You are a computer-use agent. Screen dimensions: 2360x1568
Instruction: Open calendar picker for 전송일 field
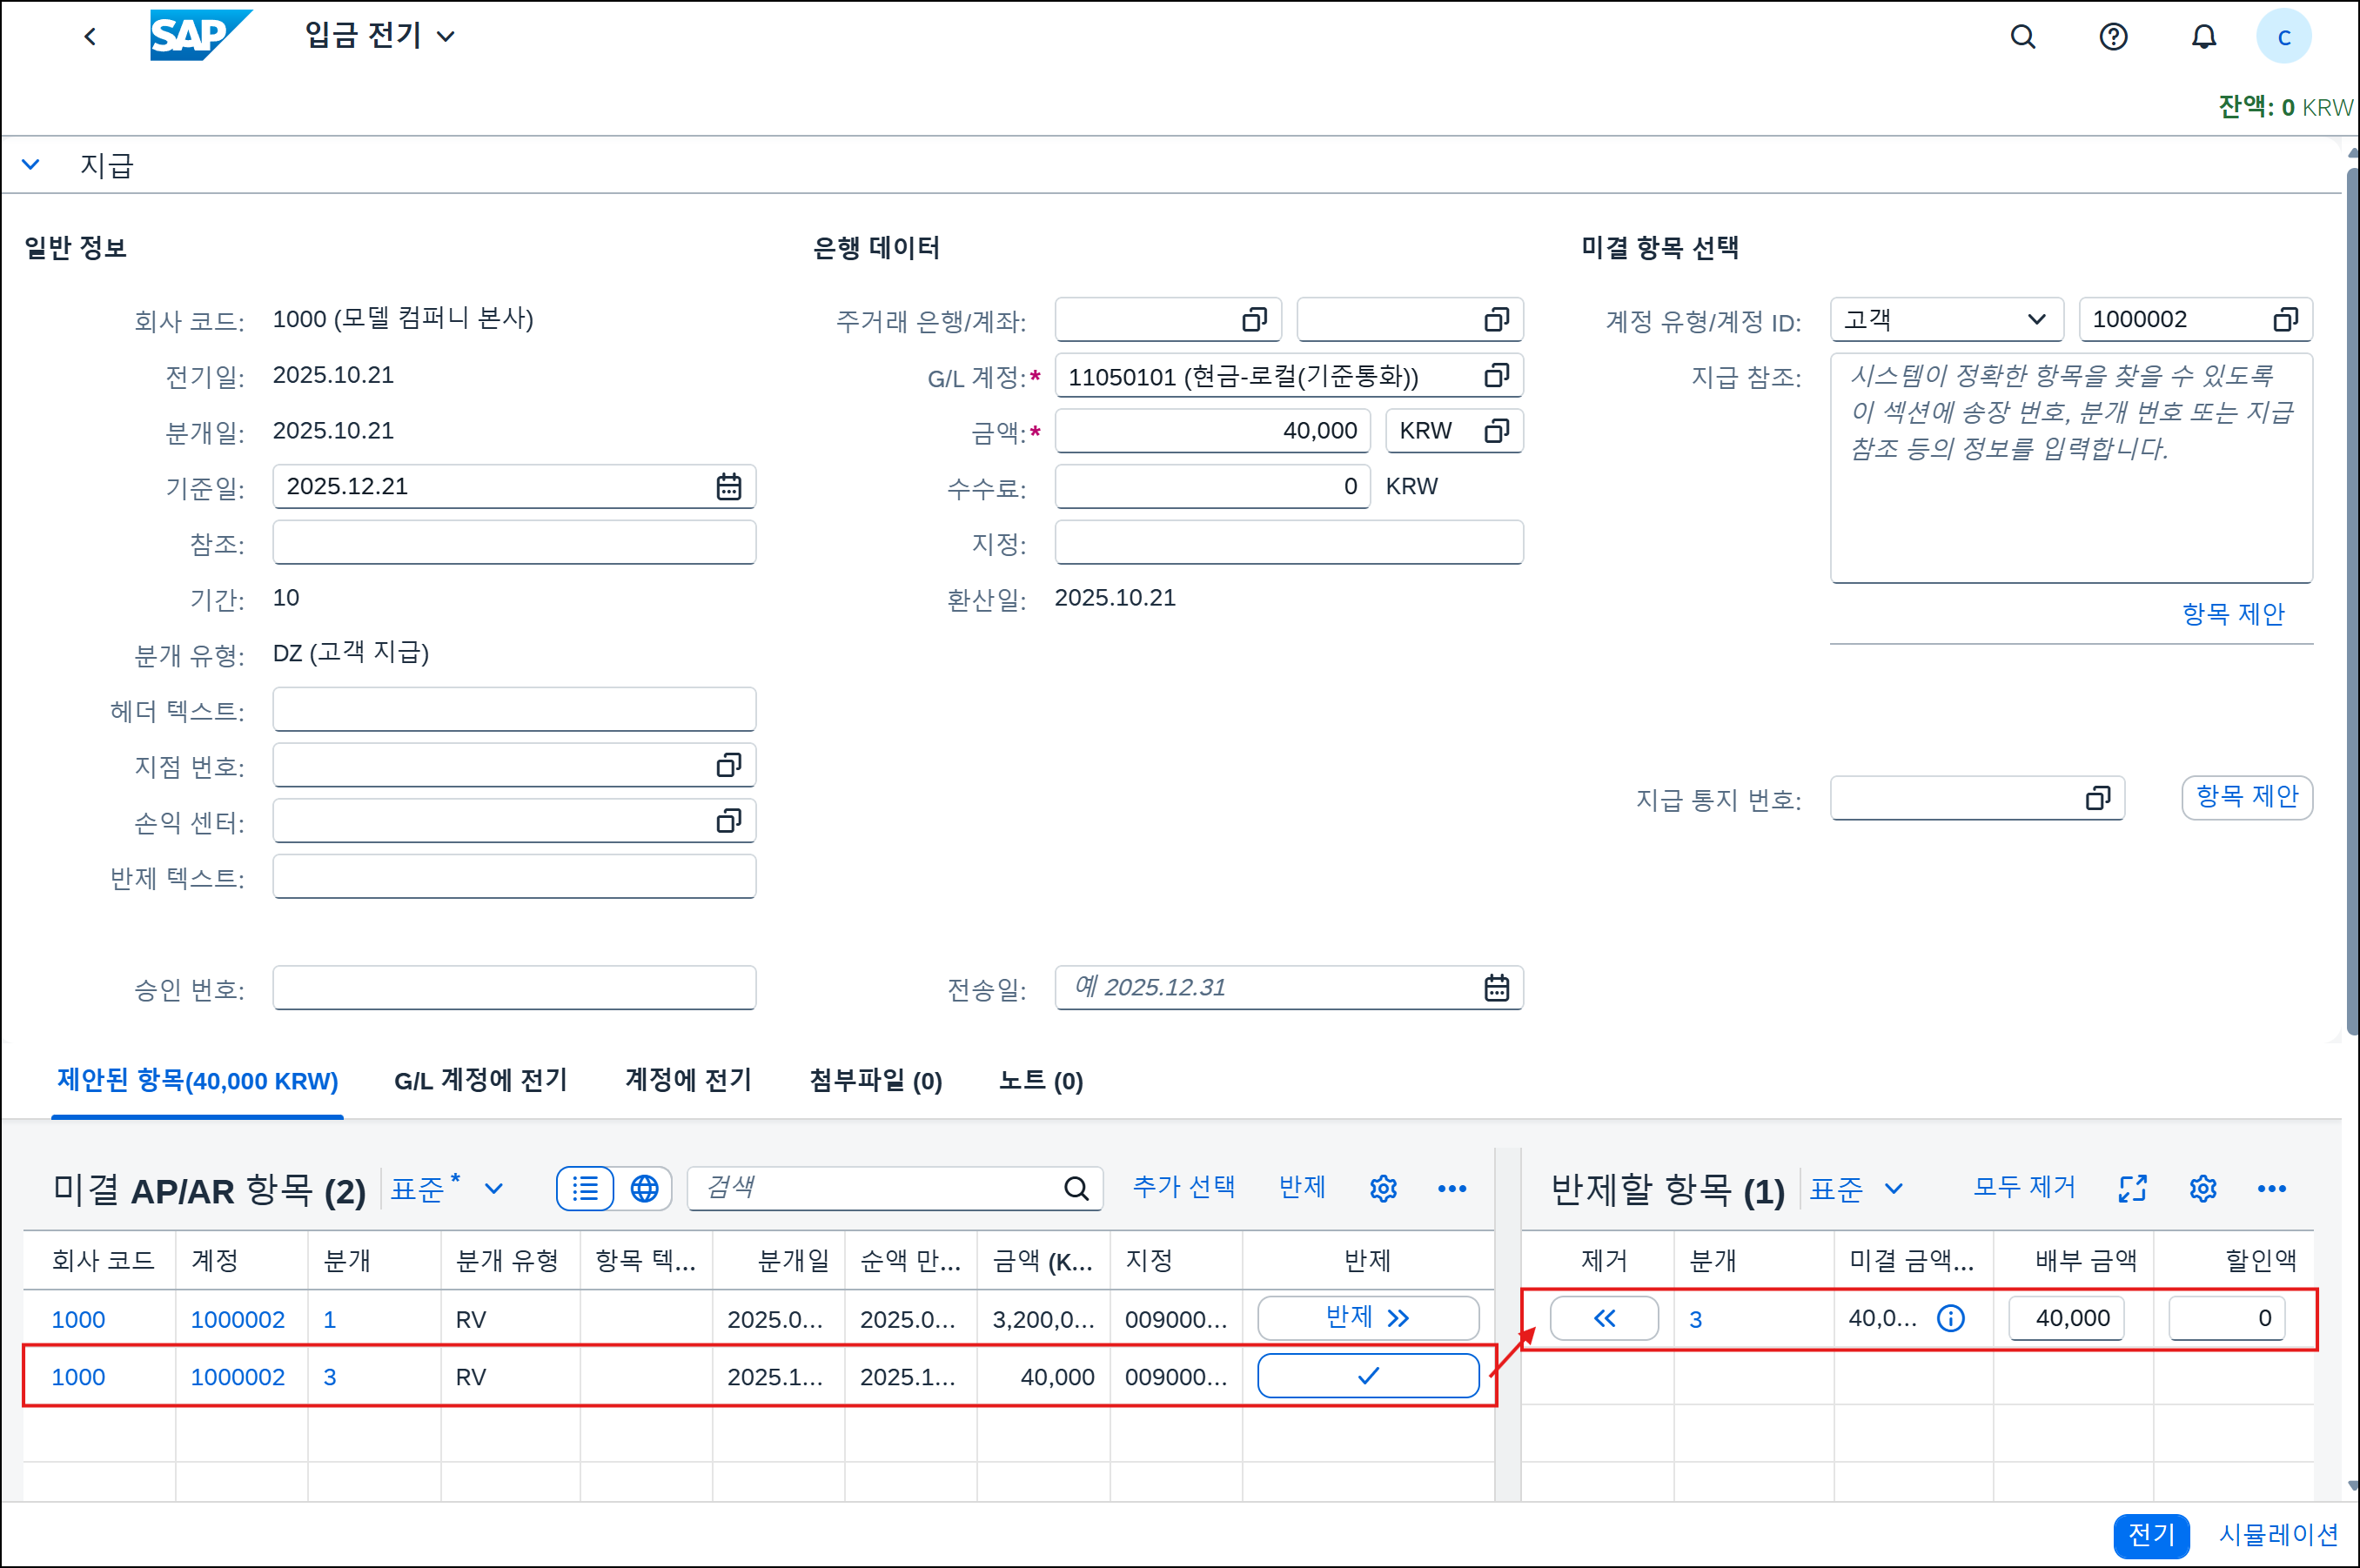[x=1495, y=988]
